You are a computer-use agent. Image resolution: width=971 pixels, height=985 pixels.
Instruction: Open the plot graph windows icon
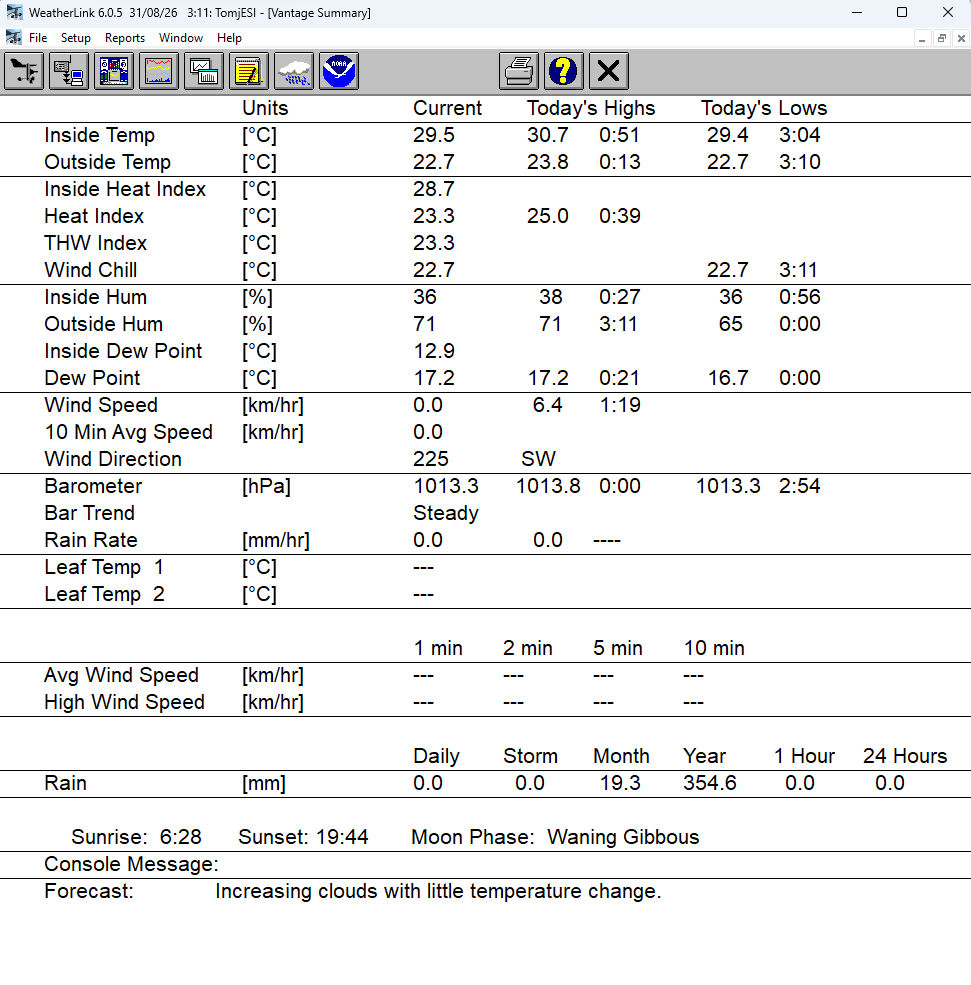click(203, 71)
